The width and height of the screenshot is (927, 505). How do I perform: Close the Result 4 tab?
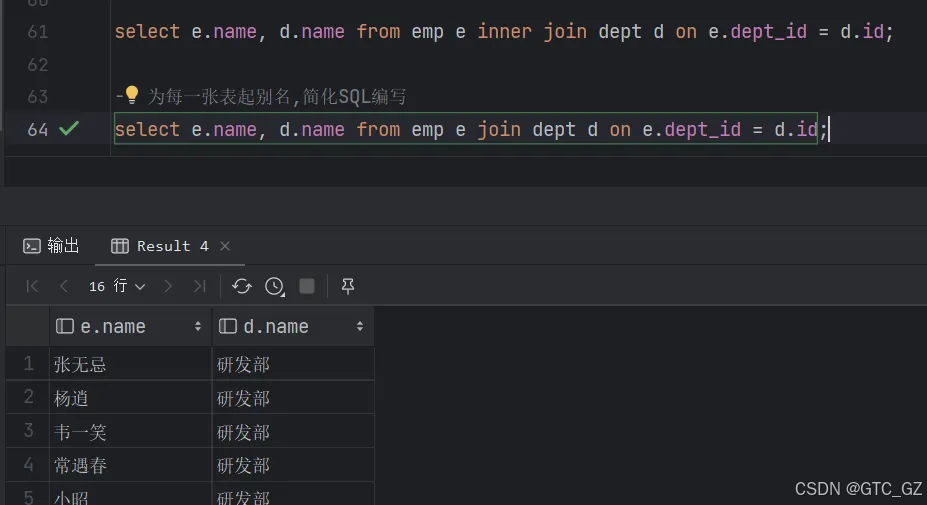point(225,246)
